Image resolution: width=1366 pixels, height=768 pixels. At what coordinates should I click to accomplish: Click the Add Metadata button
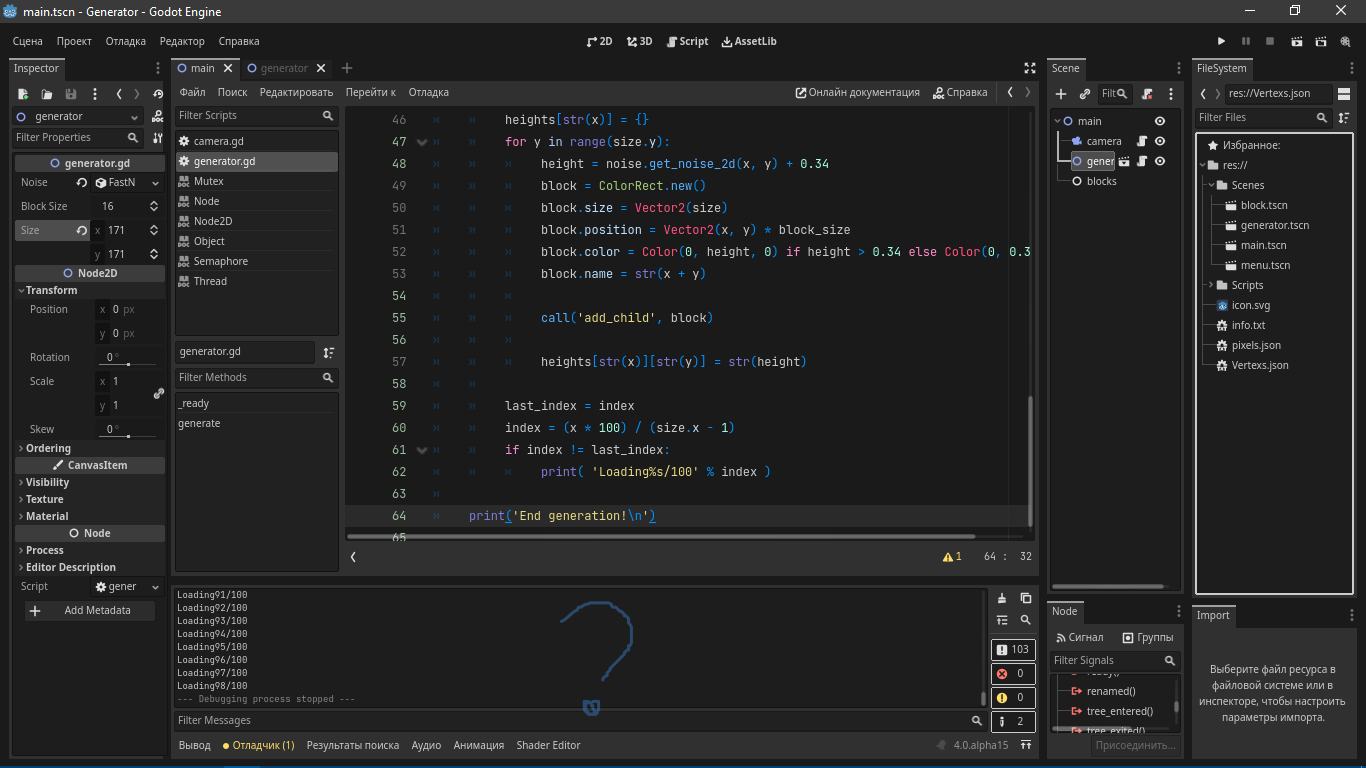pyautogui.click(x=89, y=609)
